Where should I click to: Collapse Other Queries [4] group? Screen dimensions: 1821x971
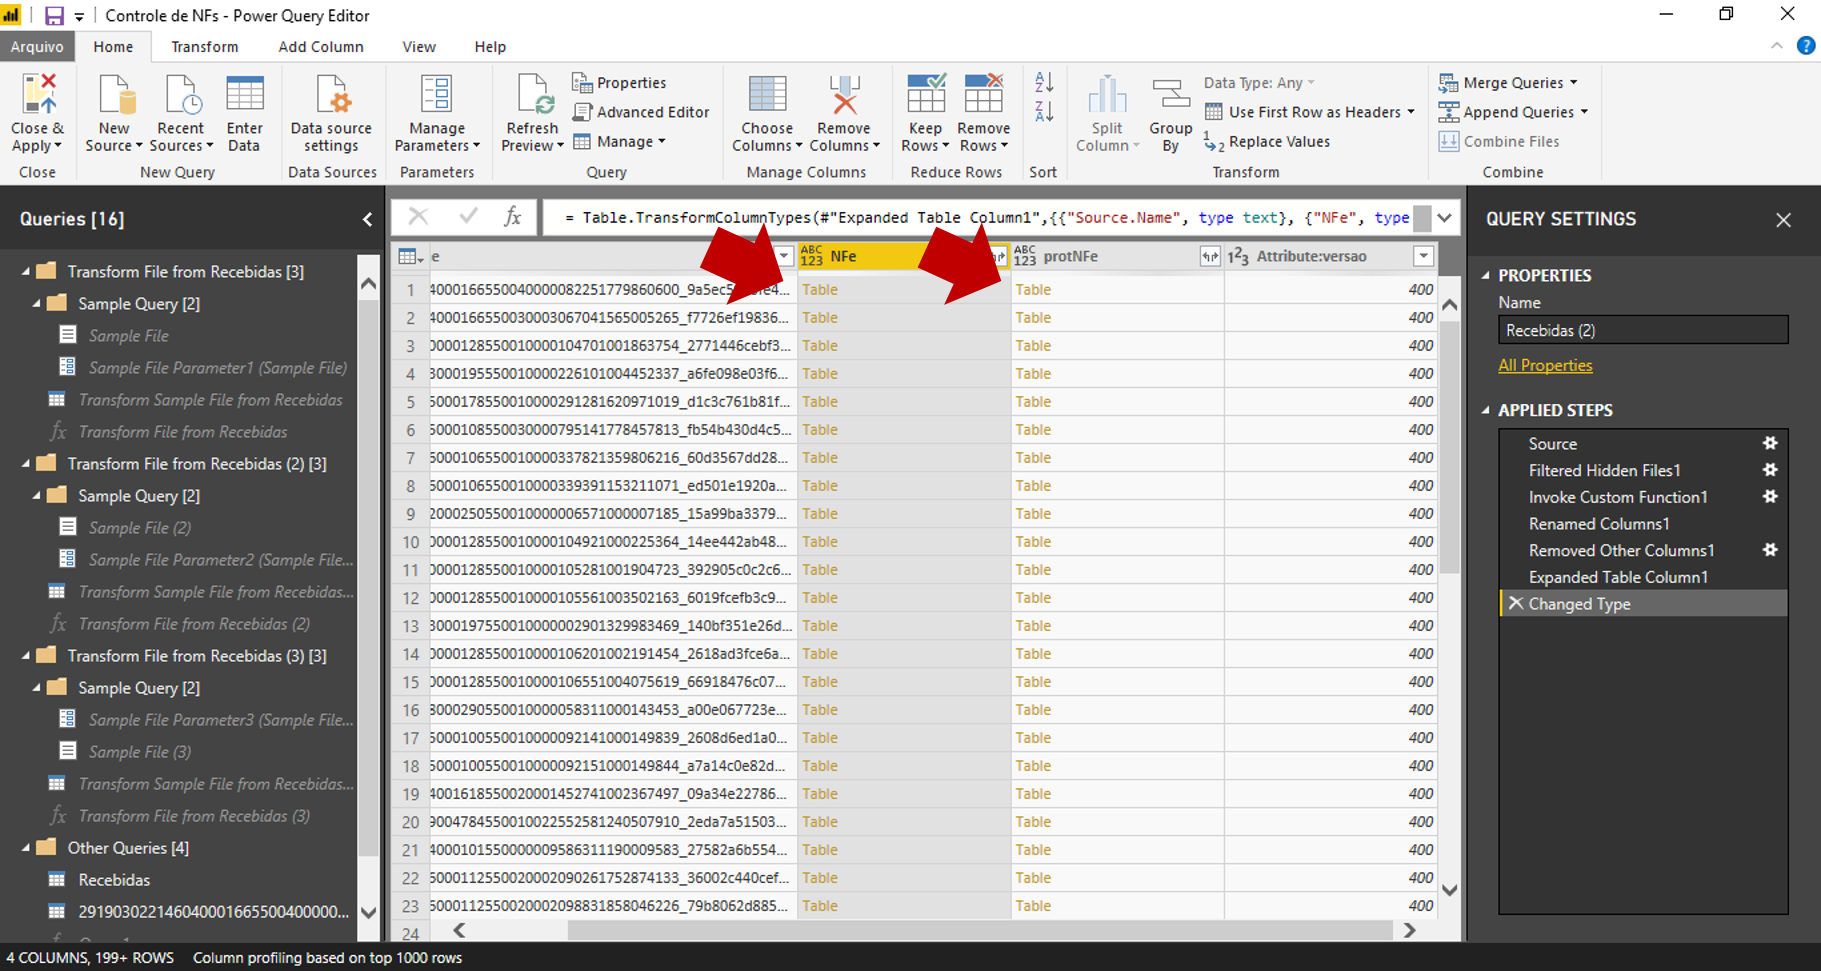point(26,847)
